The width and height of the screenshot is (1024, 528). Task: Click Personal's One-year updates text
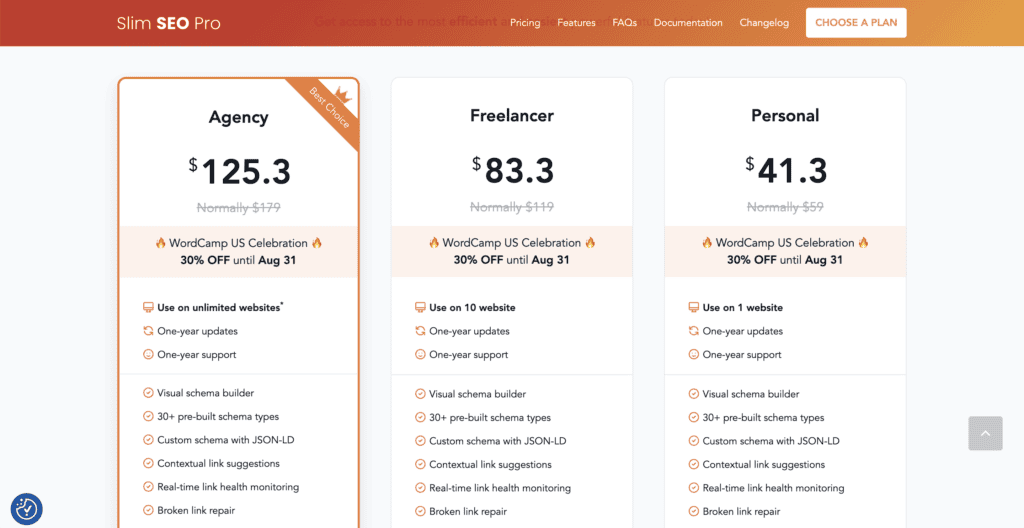743,331
